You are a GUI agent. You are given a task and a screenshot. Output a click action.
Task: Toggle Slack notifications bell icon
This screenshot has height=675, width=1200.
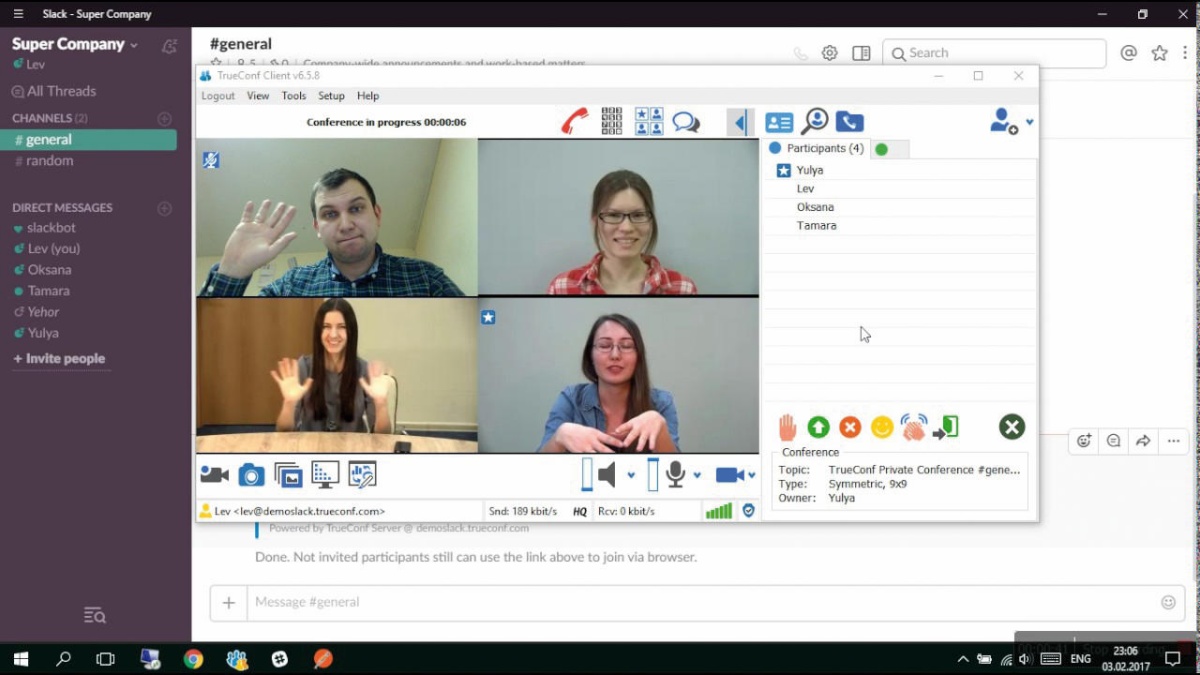click(x=169, y=46)
